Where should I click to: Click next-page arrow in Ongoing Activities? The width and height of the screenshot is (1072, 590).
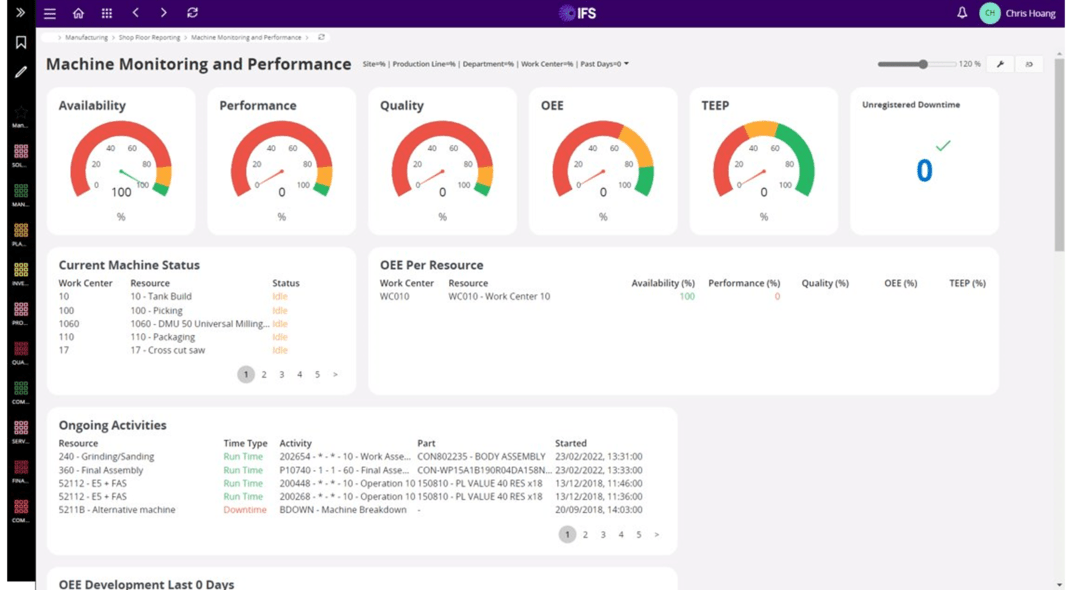pyautogui.click(x=657, y=535)
